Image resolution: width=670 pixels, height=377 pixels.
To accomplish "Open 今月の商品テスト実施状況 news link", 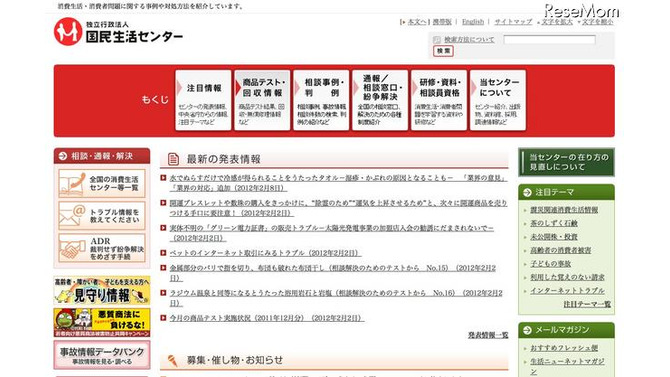I will click(x=267, y=318).
